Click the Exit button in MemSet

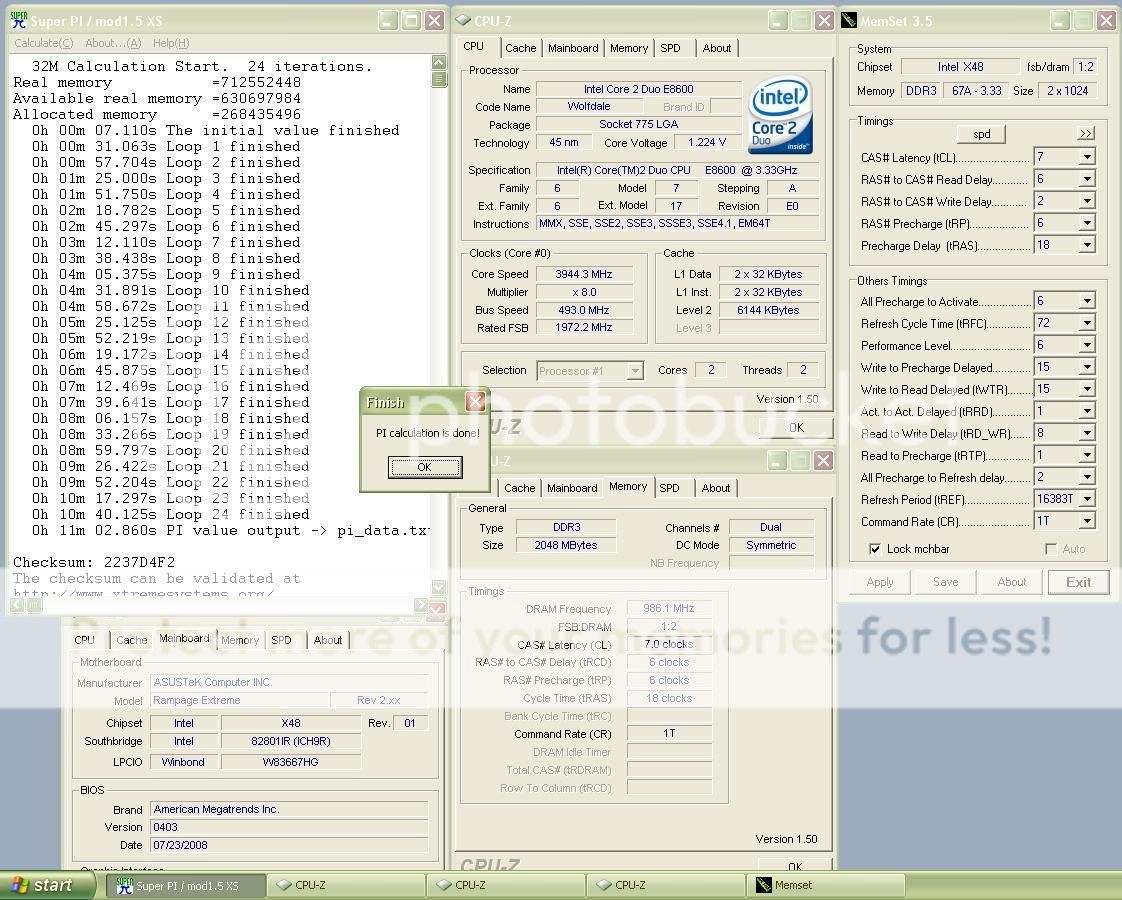1078,582
